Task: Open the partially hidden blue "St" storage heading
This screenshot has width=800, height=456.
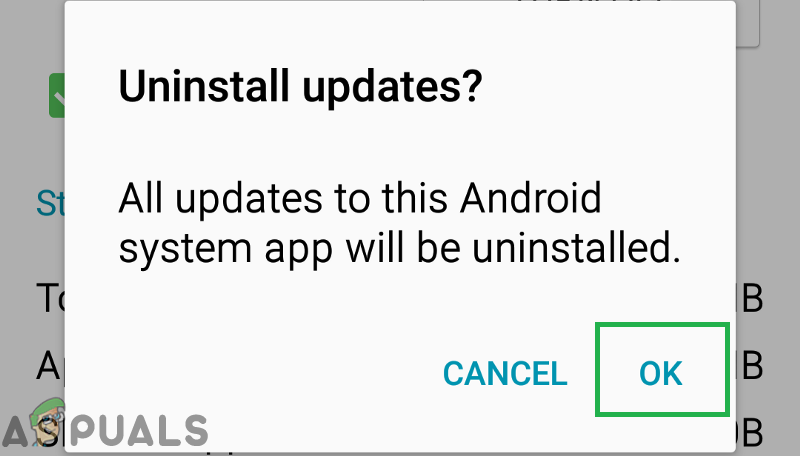Action: point(51,204)
